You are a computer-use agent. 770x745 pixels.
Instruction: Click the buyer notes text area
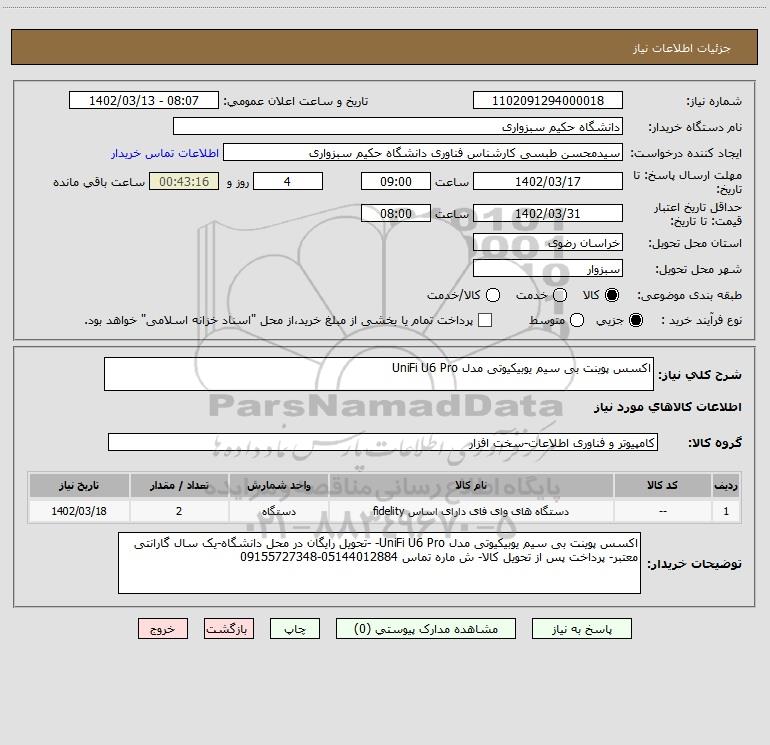coord(379,563)
